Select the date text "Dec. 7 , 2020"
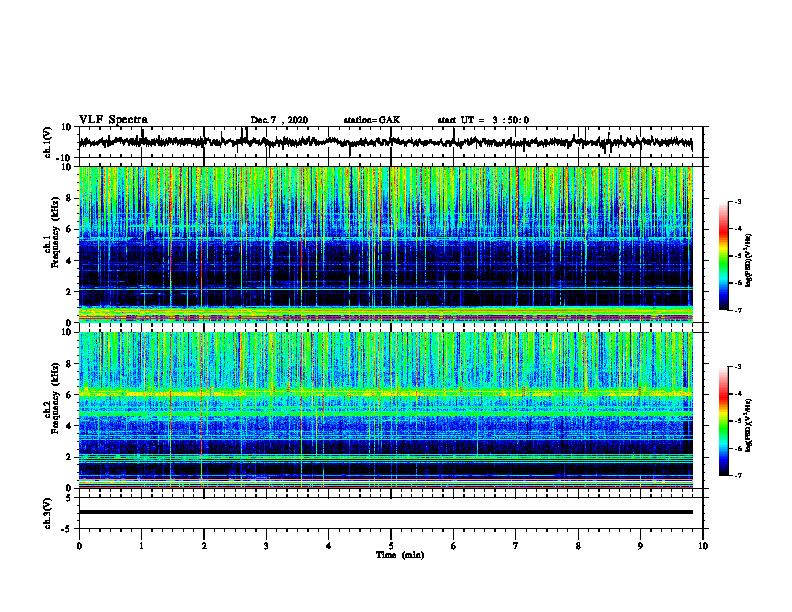Image resolution: width=792 pixels, height=612 pixels. tap(279, 120)
